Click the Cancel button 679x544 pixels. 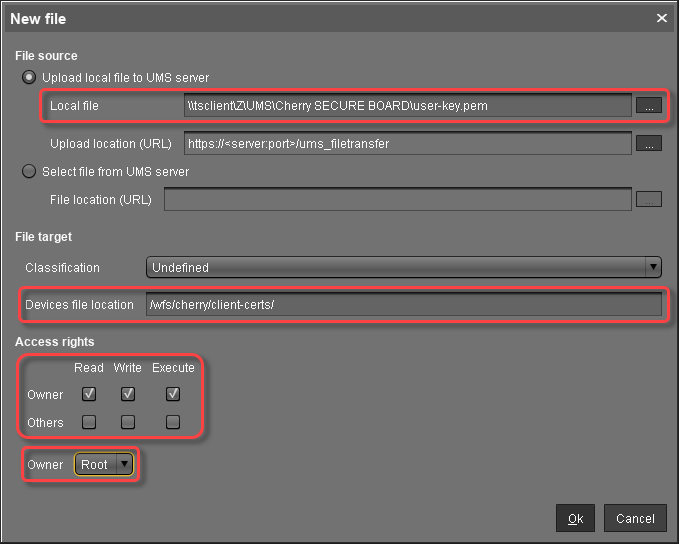pyautogui.click(x=635, y=518)
